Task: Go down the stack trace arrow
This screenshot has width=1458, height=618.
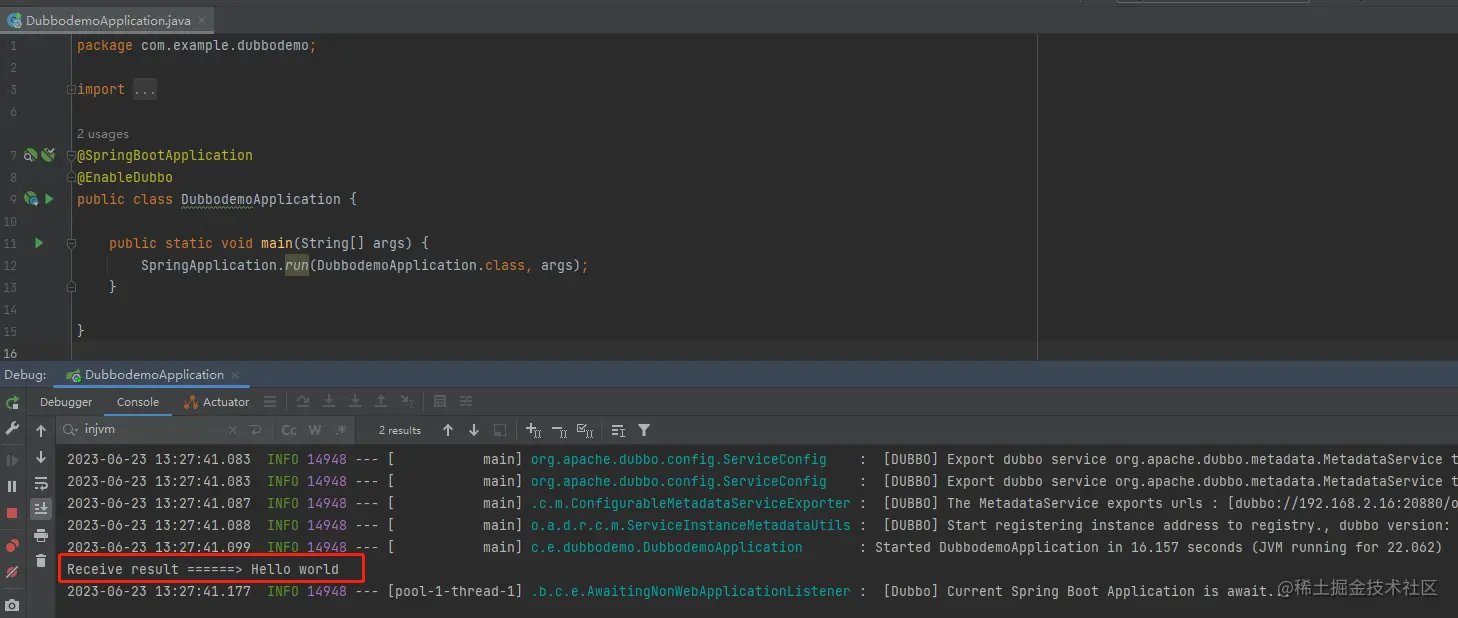Action: tap(41, 457)
